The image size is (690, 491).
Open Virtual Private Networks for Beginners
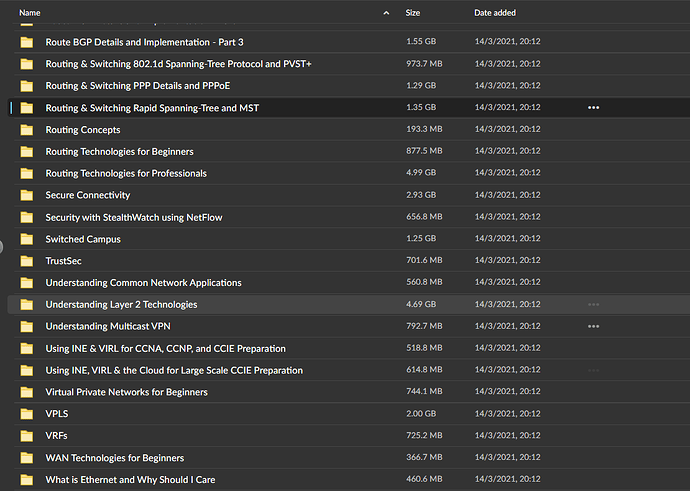click(x=126, y=392)
